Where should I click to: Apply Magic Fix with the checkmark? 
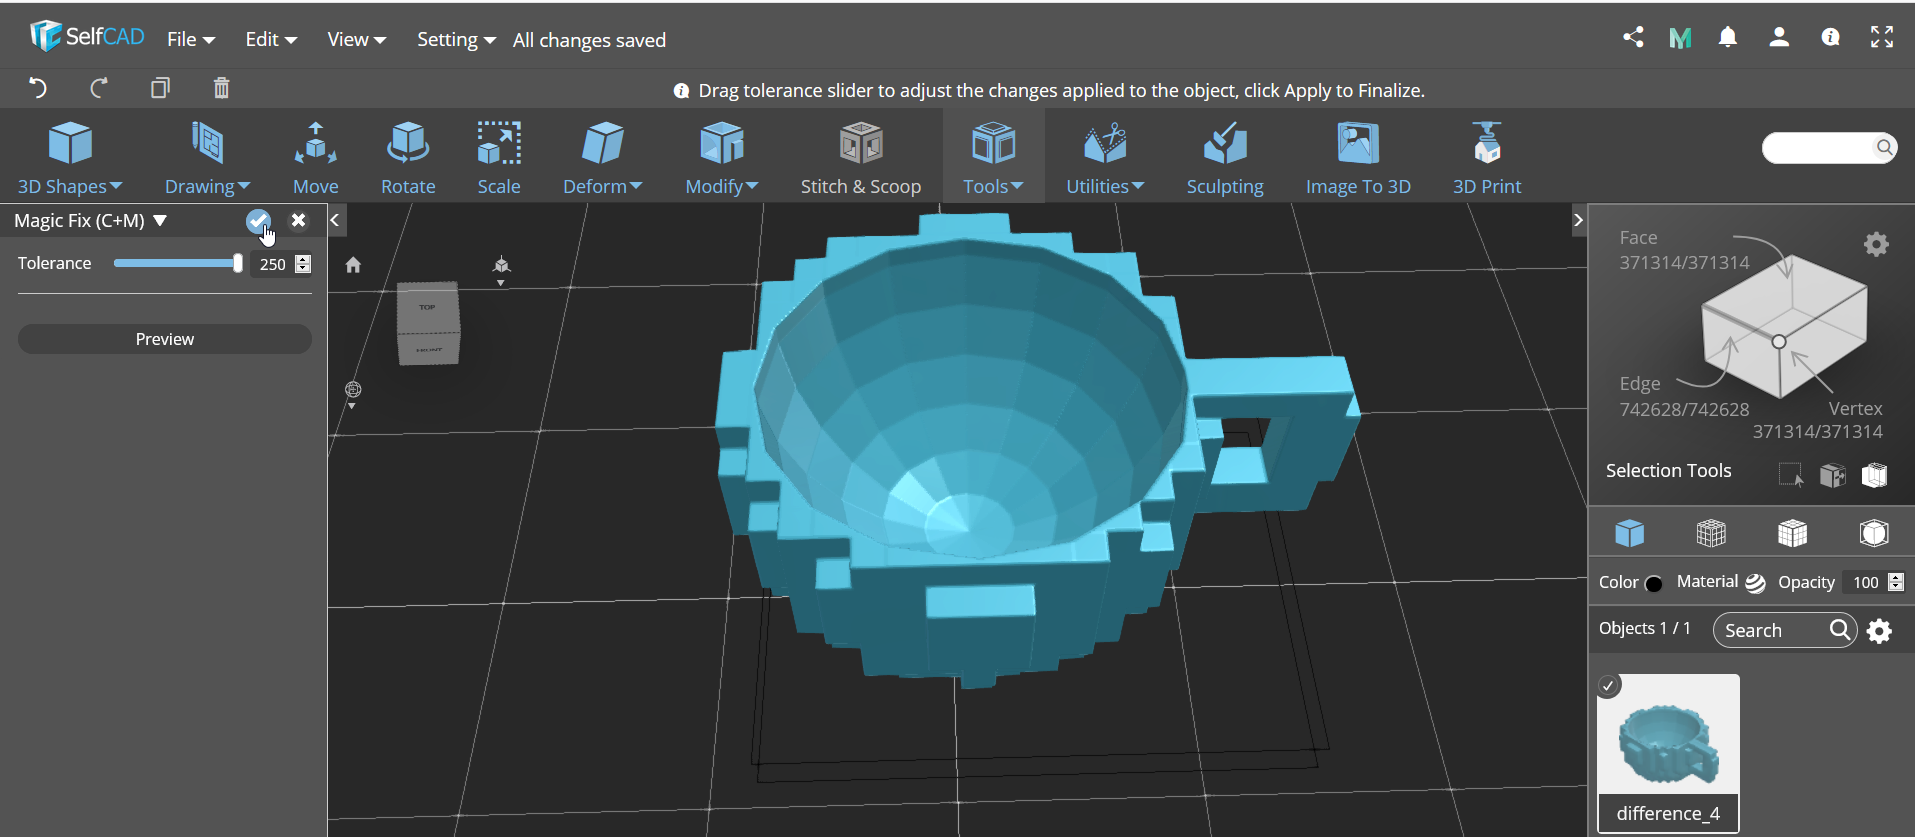tap(258, 221)
